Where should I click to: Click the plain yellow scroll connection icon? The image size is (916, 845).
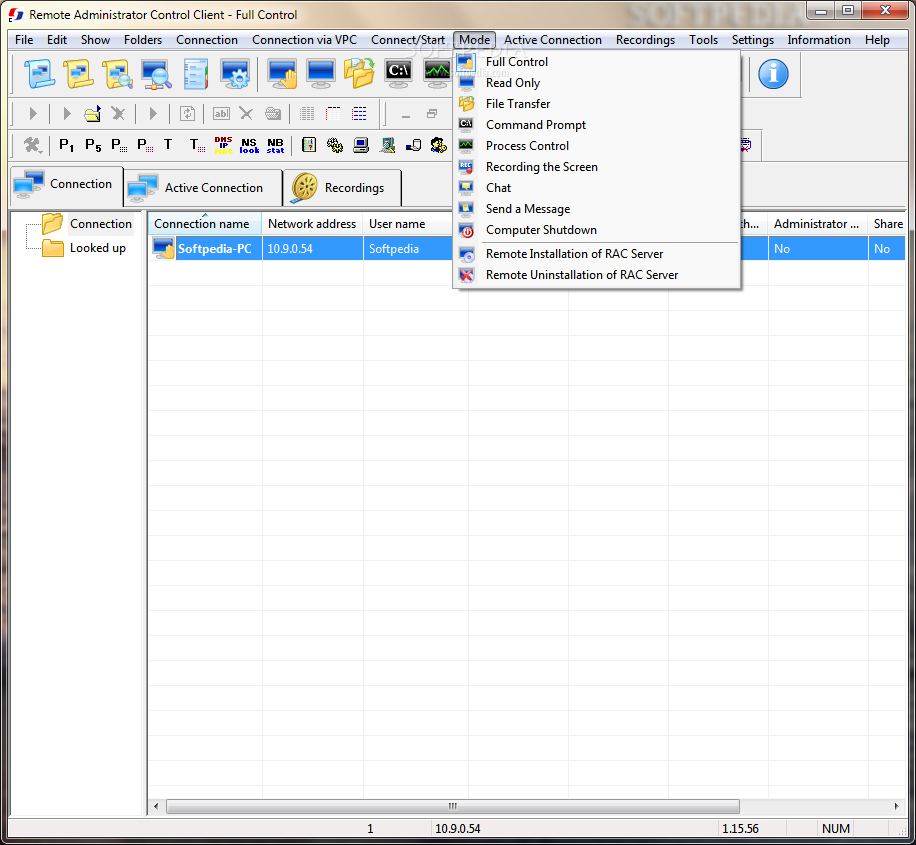click(x=78, y=74)
